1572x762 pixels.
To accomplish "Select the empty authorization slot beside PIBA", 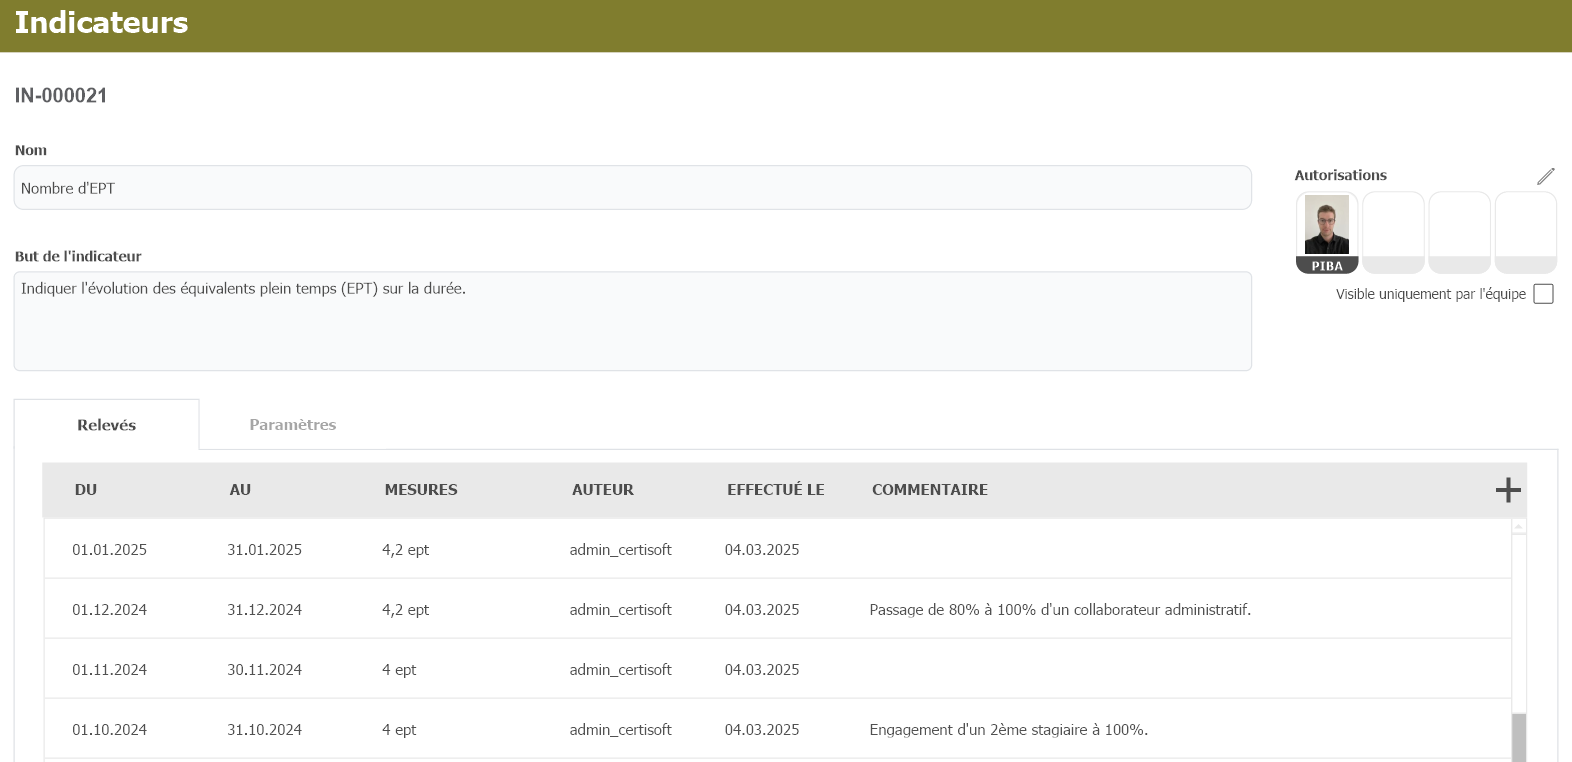I will [x=1392, y=232].
